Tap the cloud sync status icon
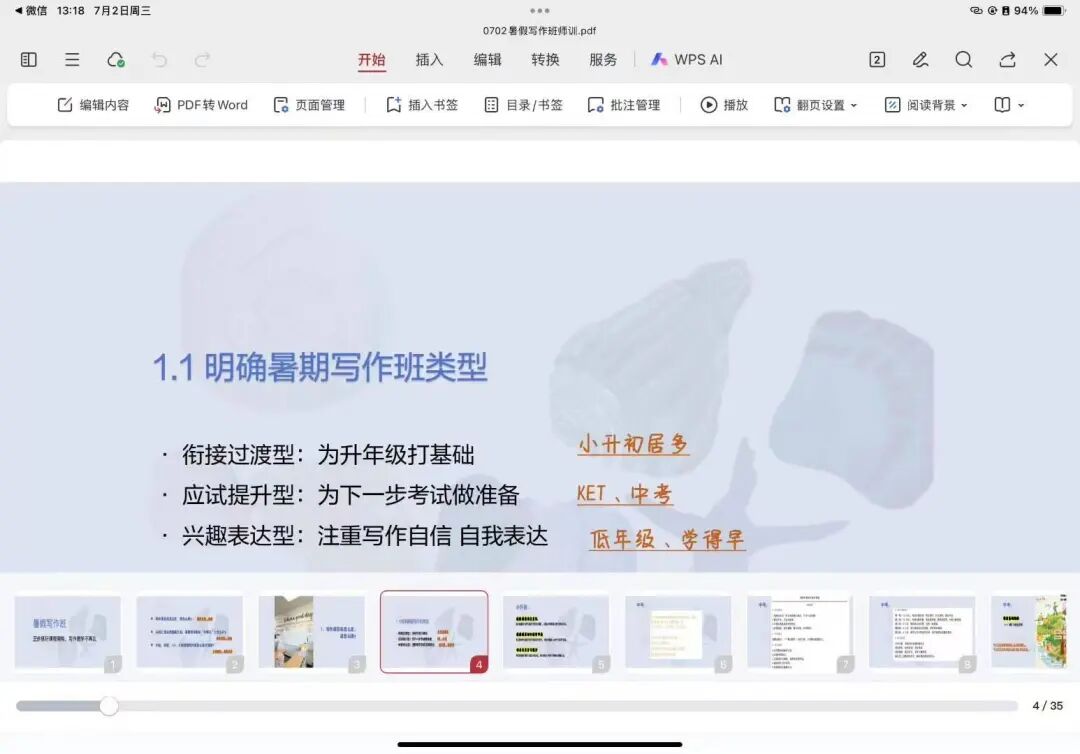Image resolution: width=1080 pixels, height=754 pixels. tap(117, 59)
